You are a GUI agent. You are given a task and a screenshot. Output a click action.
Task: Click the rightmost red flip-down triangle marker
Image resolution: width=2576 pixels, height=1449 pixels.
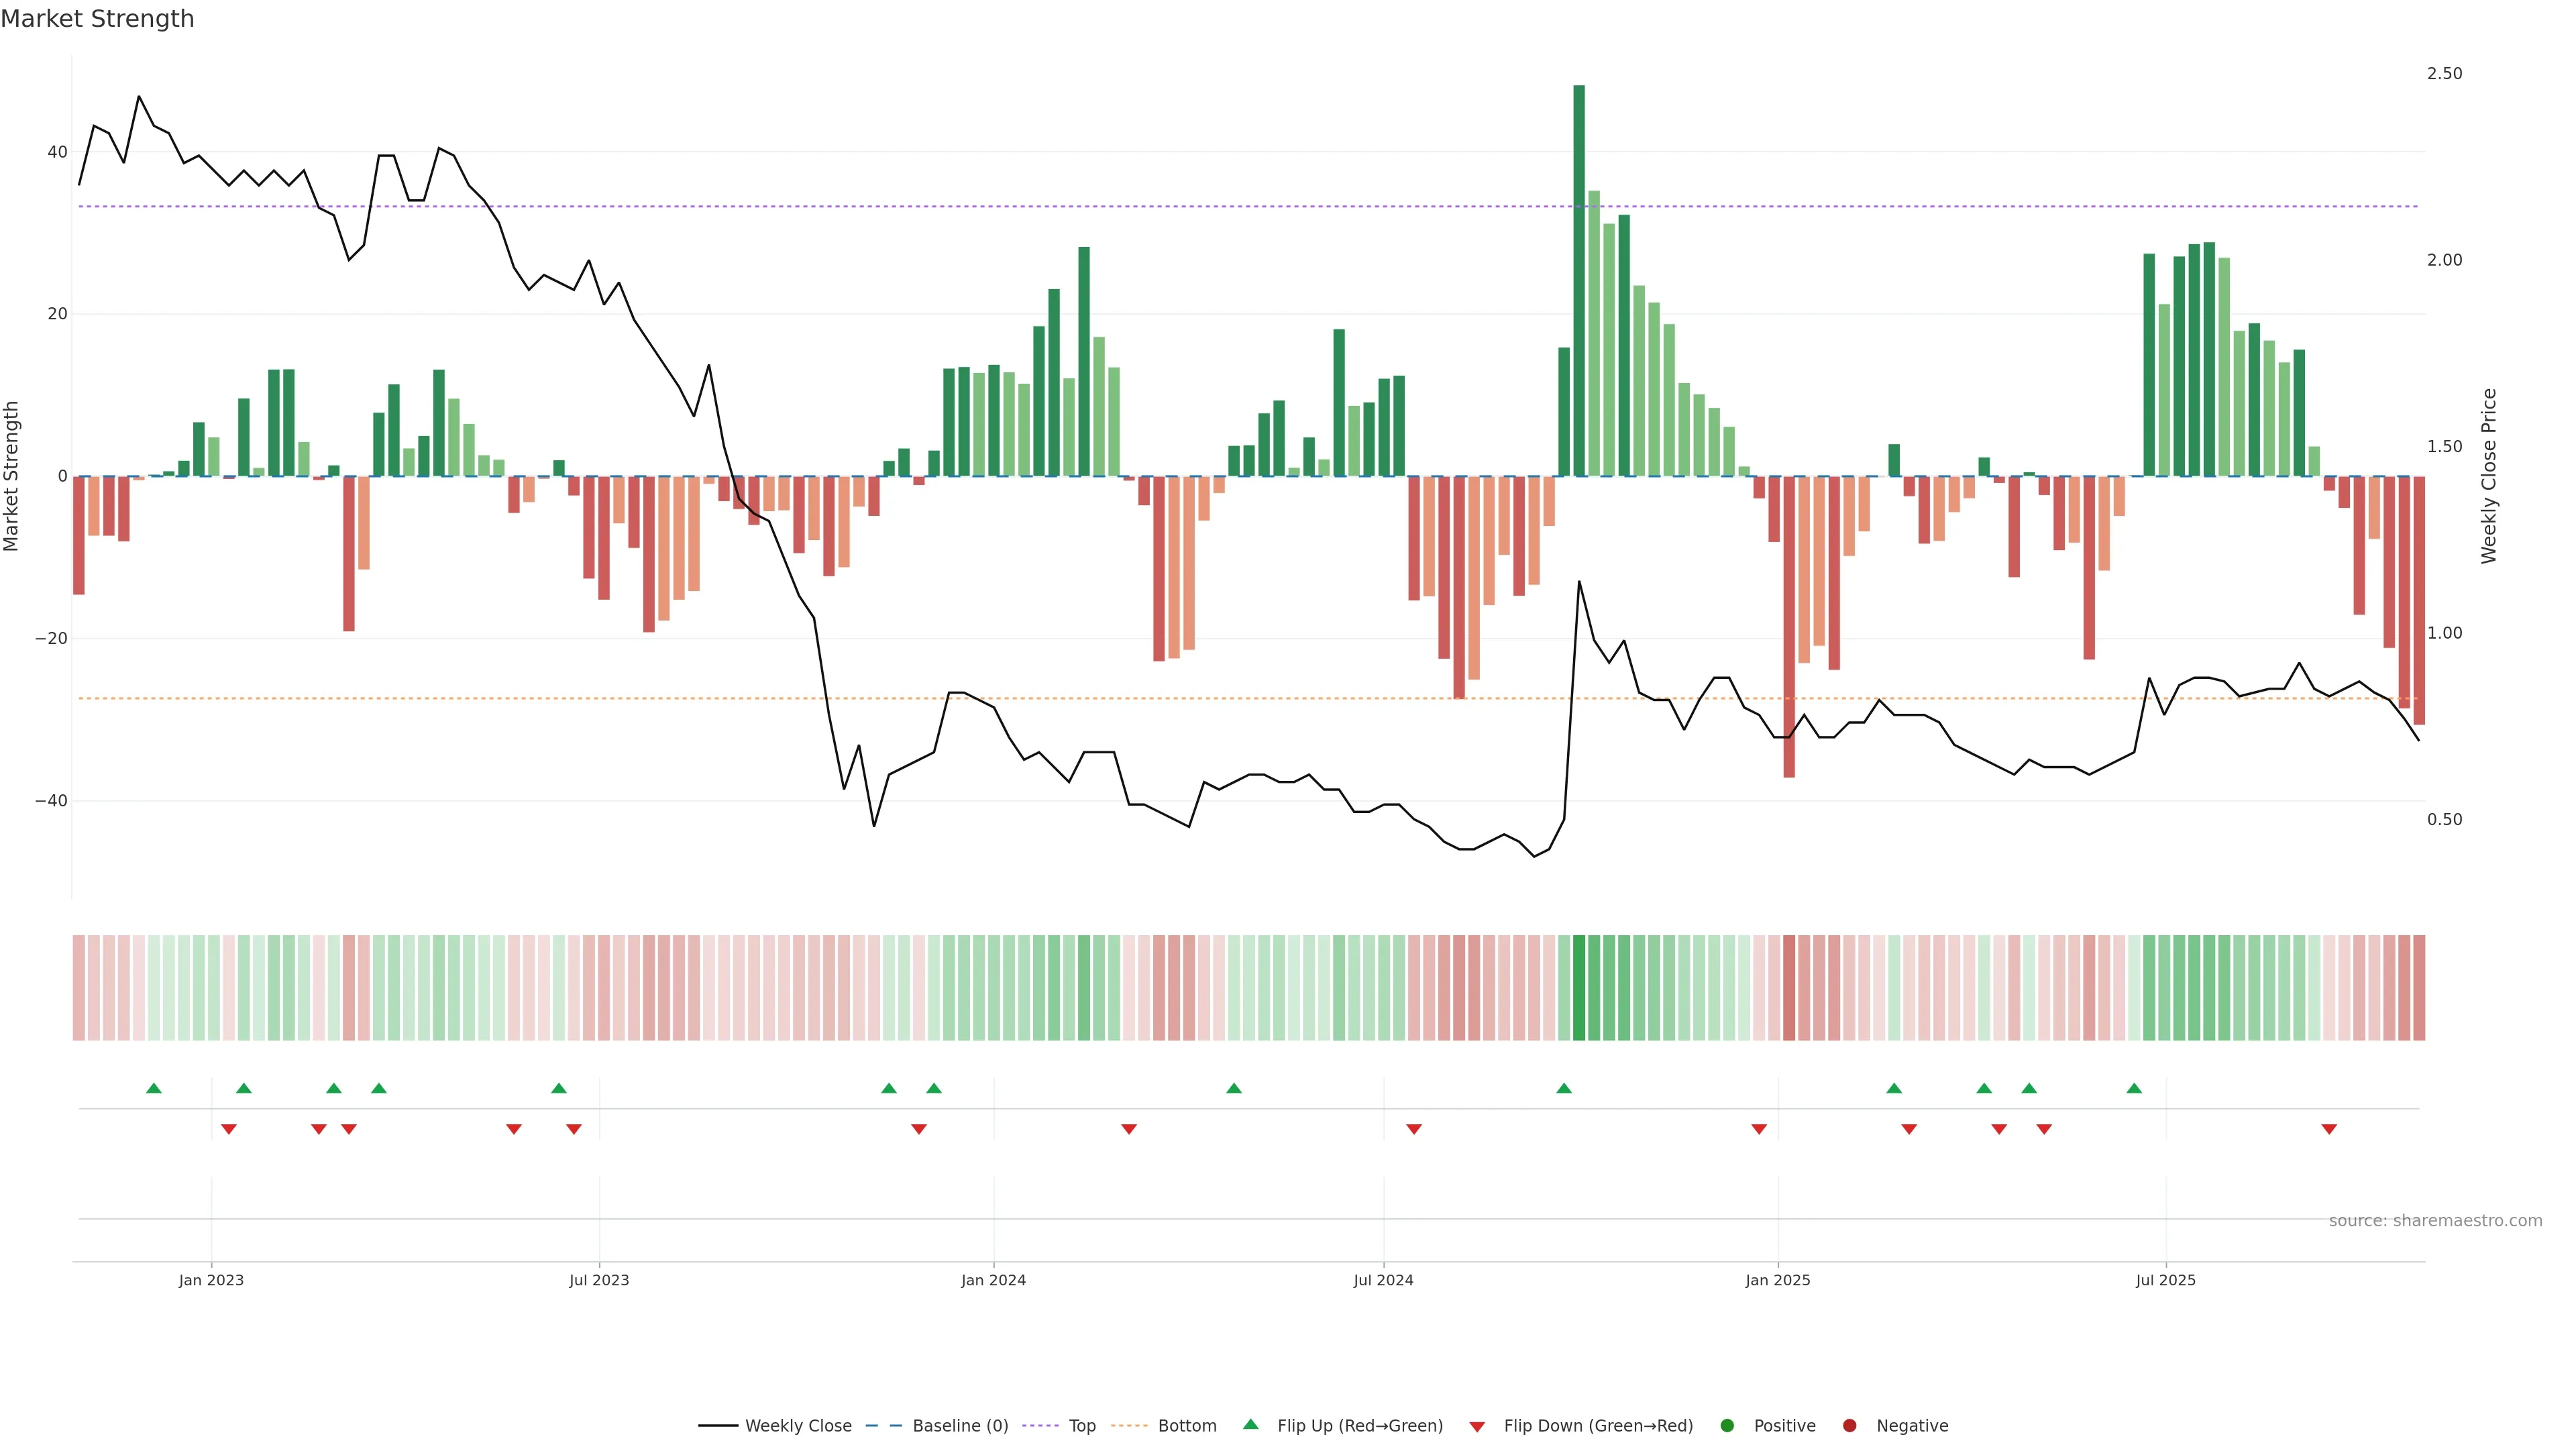(x=2329, y=1129)
